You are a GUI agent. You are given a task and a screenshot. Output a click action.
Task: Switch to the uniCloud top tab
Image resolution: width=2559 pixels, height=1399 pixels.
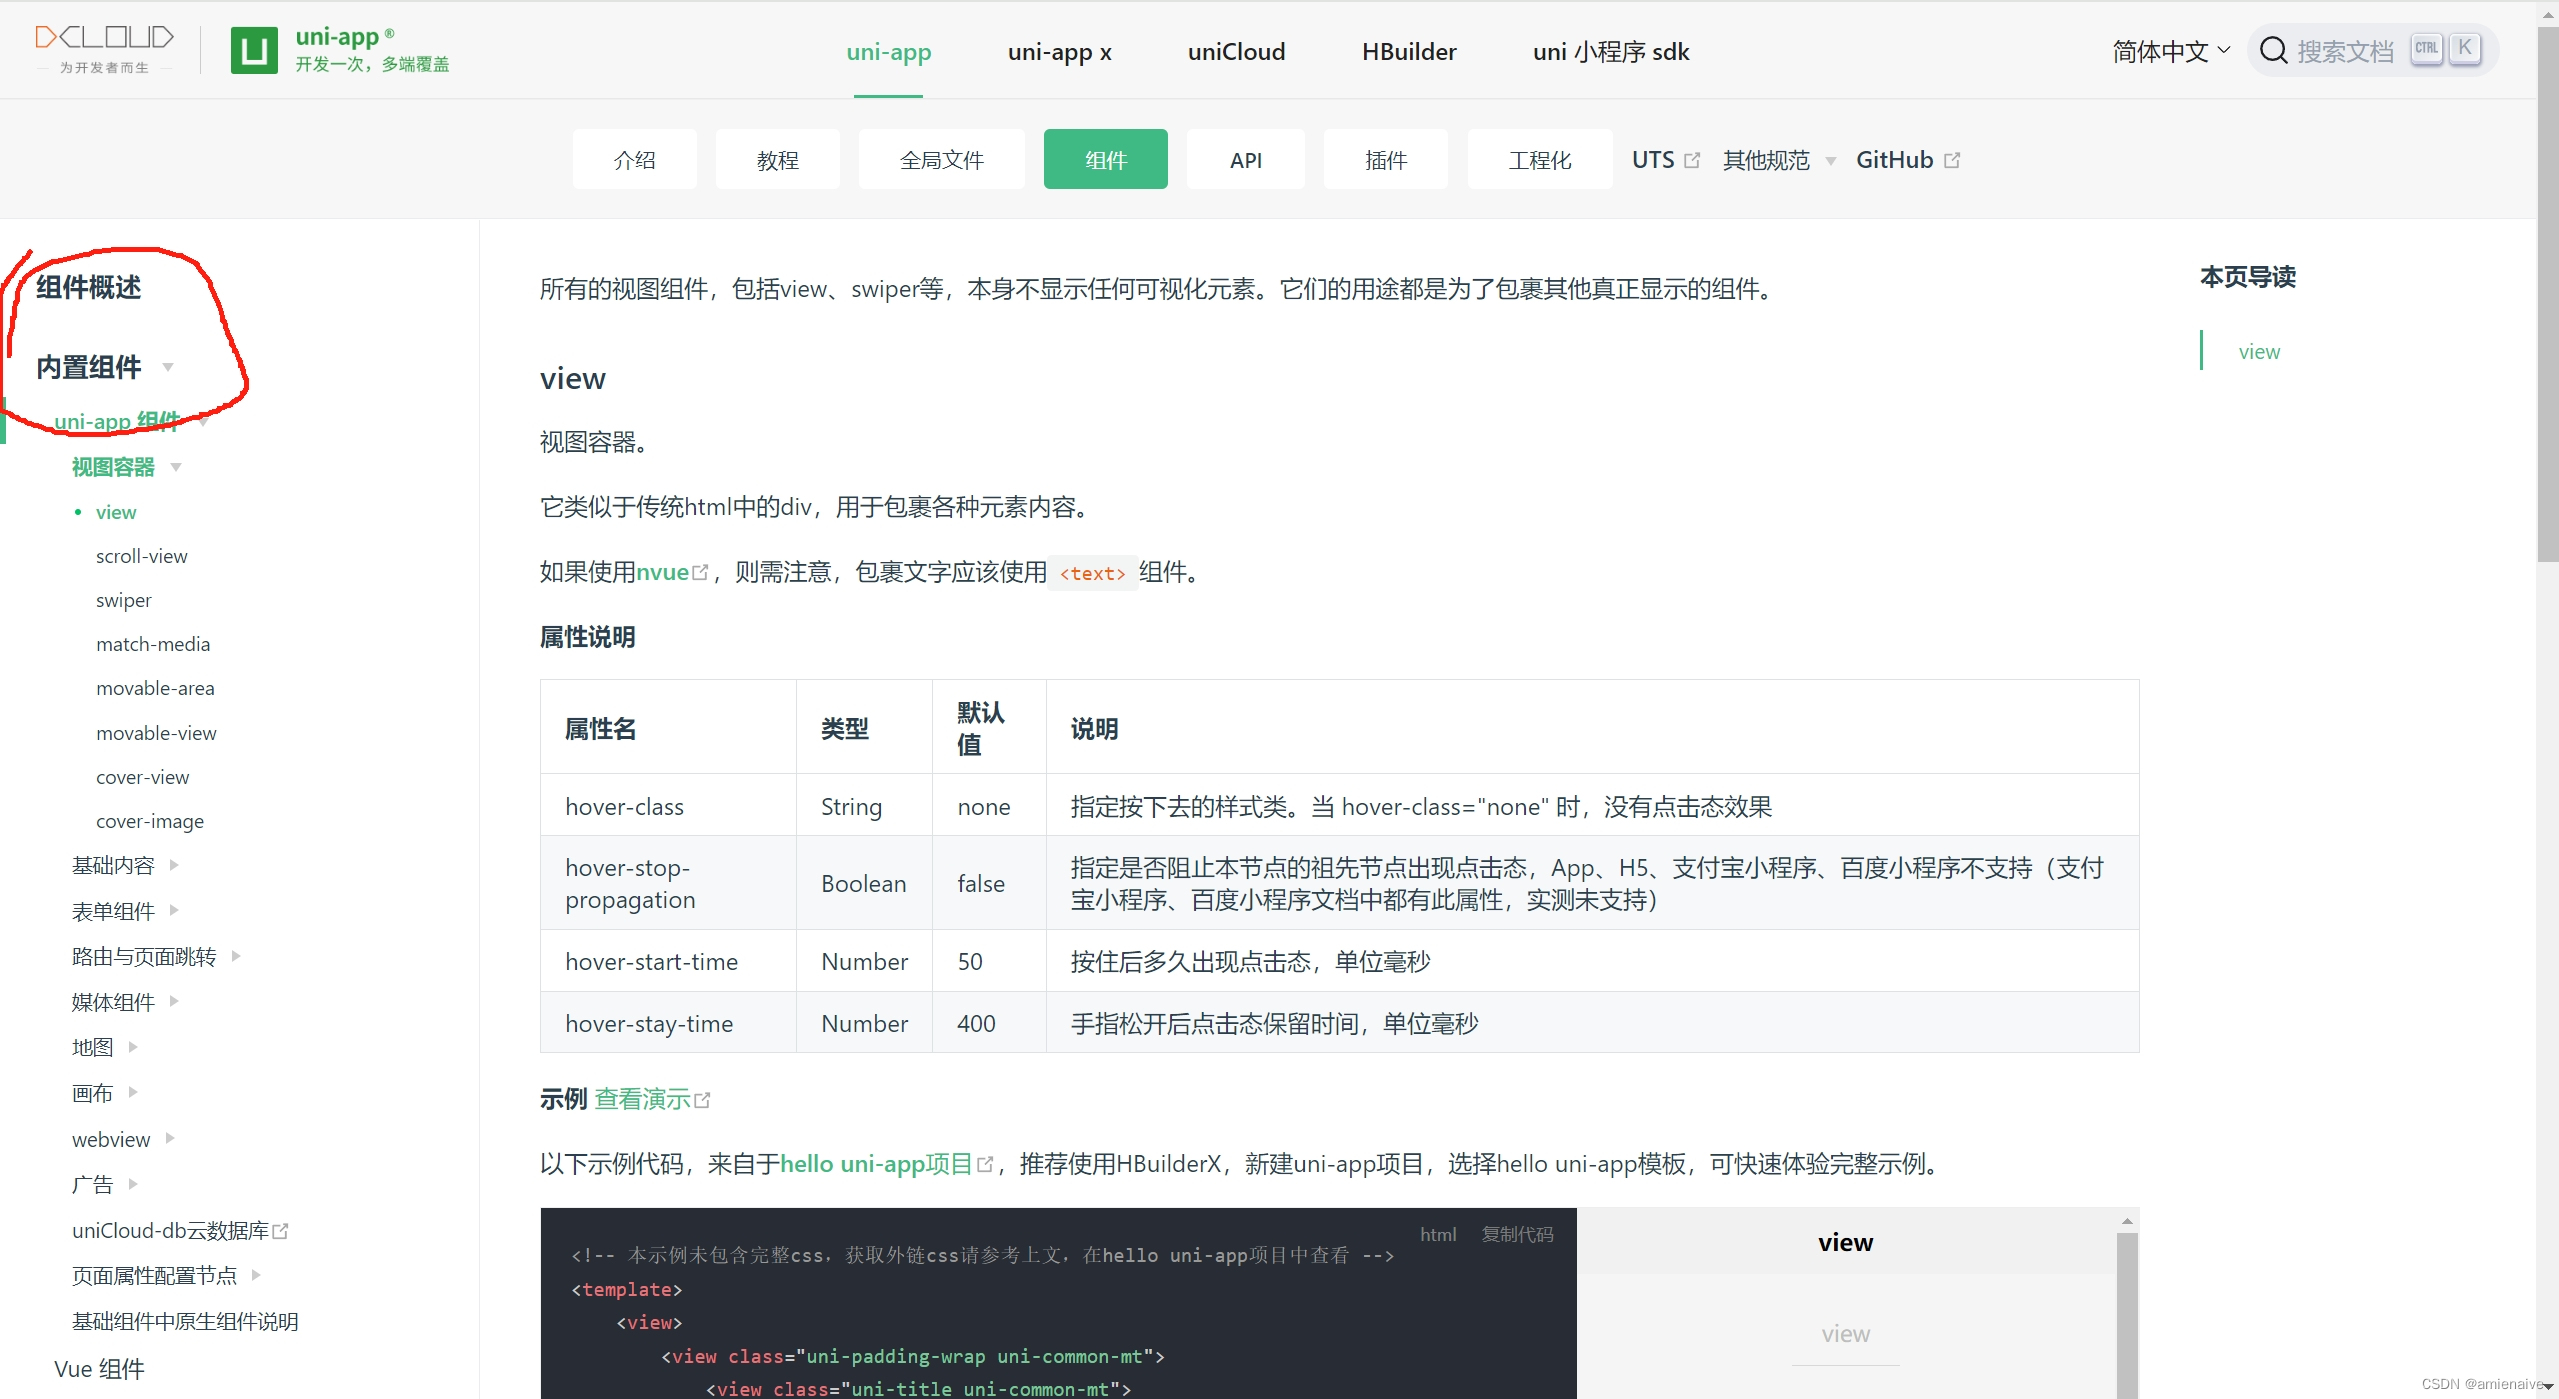(1236, 51)
